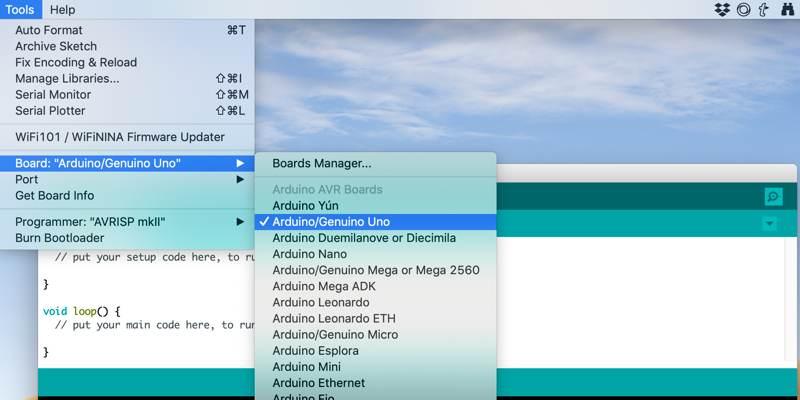Select Burn Bootloader

59,238
